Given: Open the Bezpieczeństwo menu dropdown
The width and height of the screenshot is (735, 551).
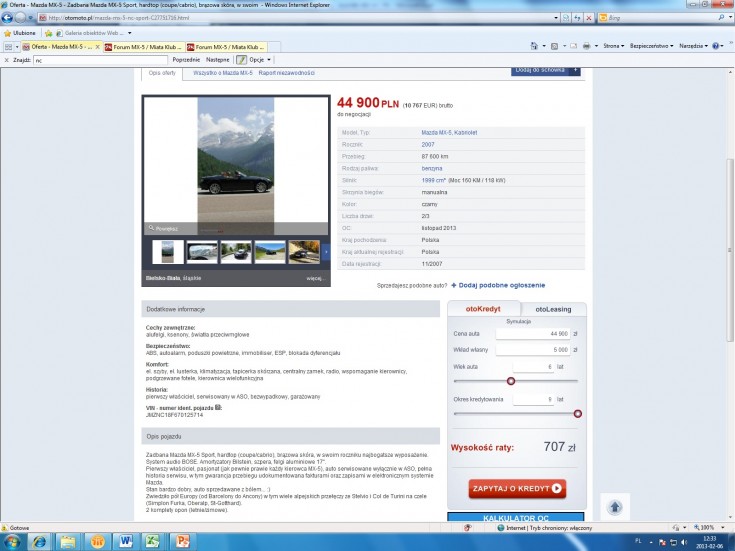Looking at the screenshot, I should pyautogui.click(x=652, y=46).
